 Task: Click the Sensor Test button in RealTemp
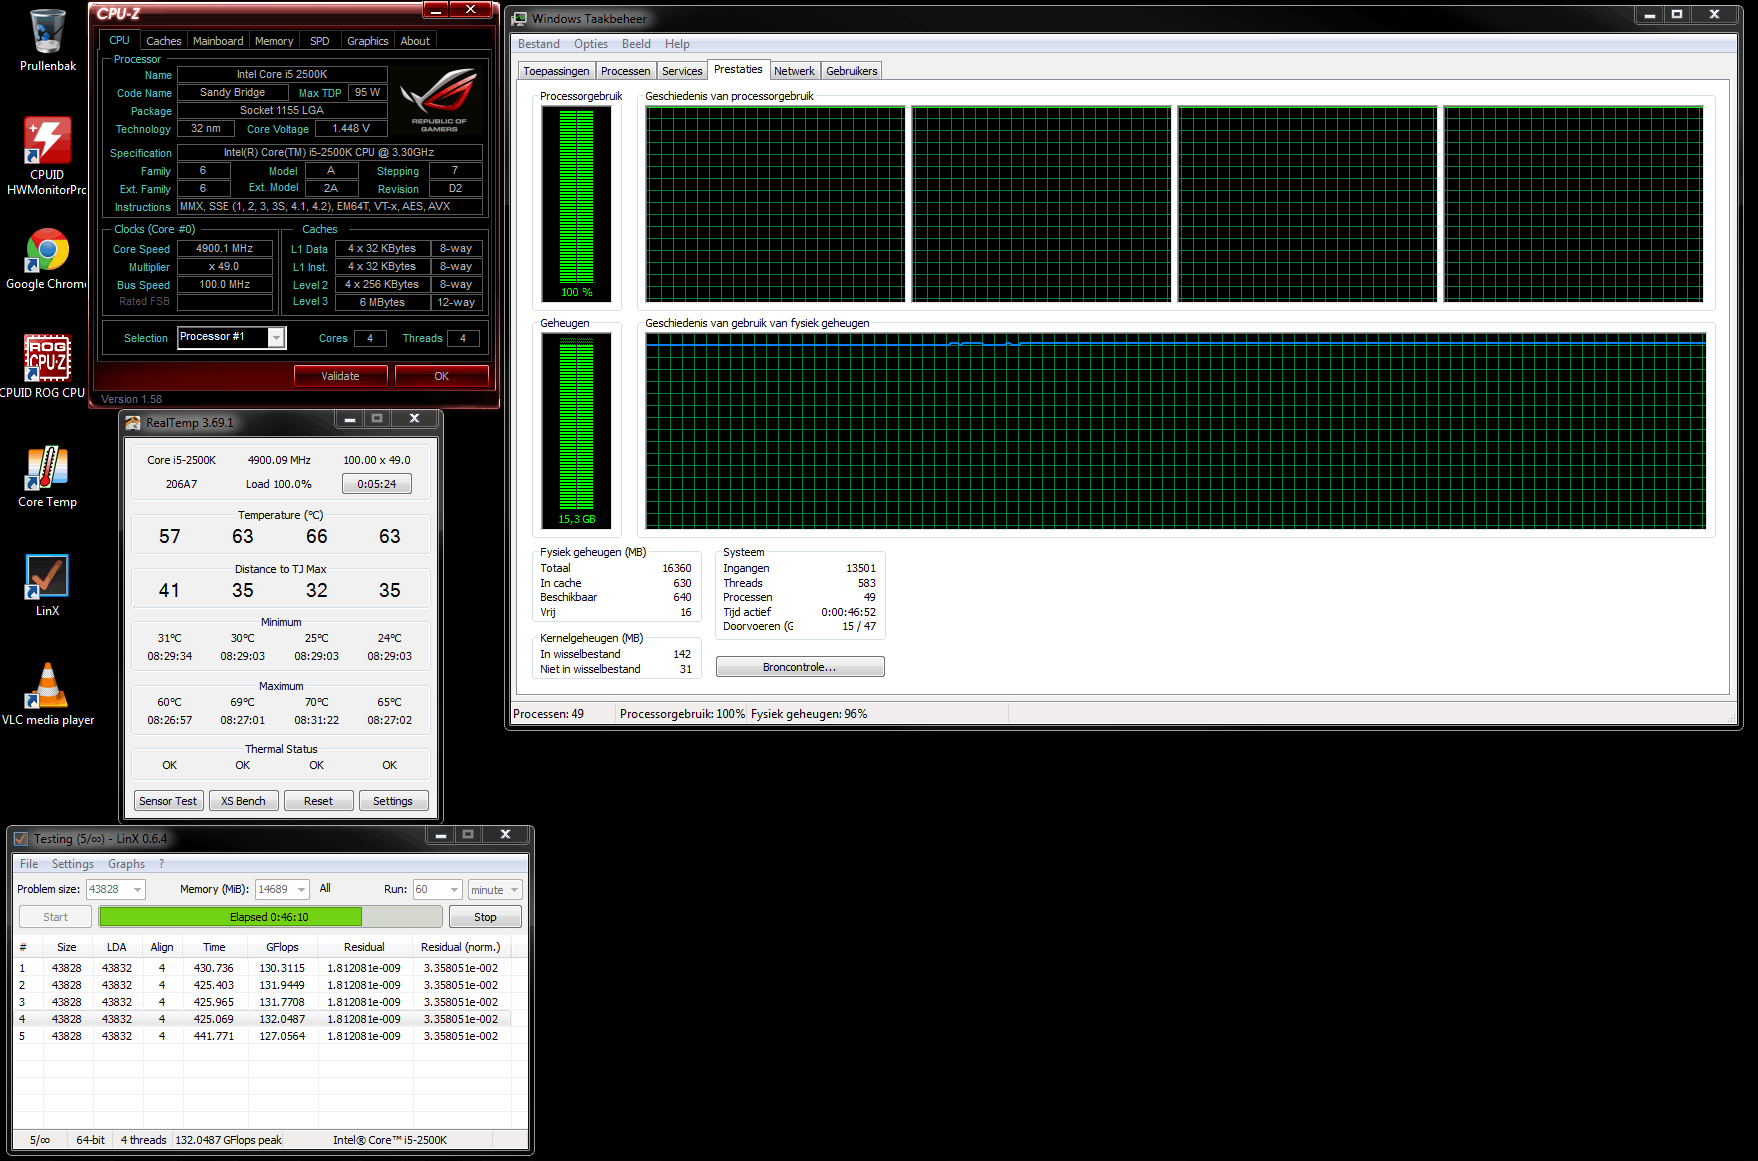point(168,801)
